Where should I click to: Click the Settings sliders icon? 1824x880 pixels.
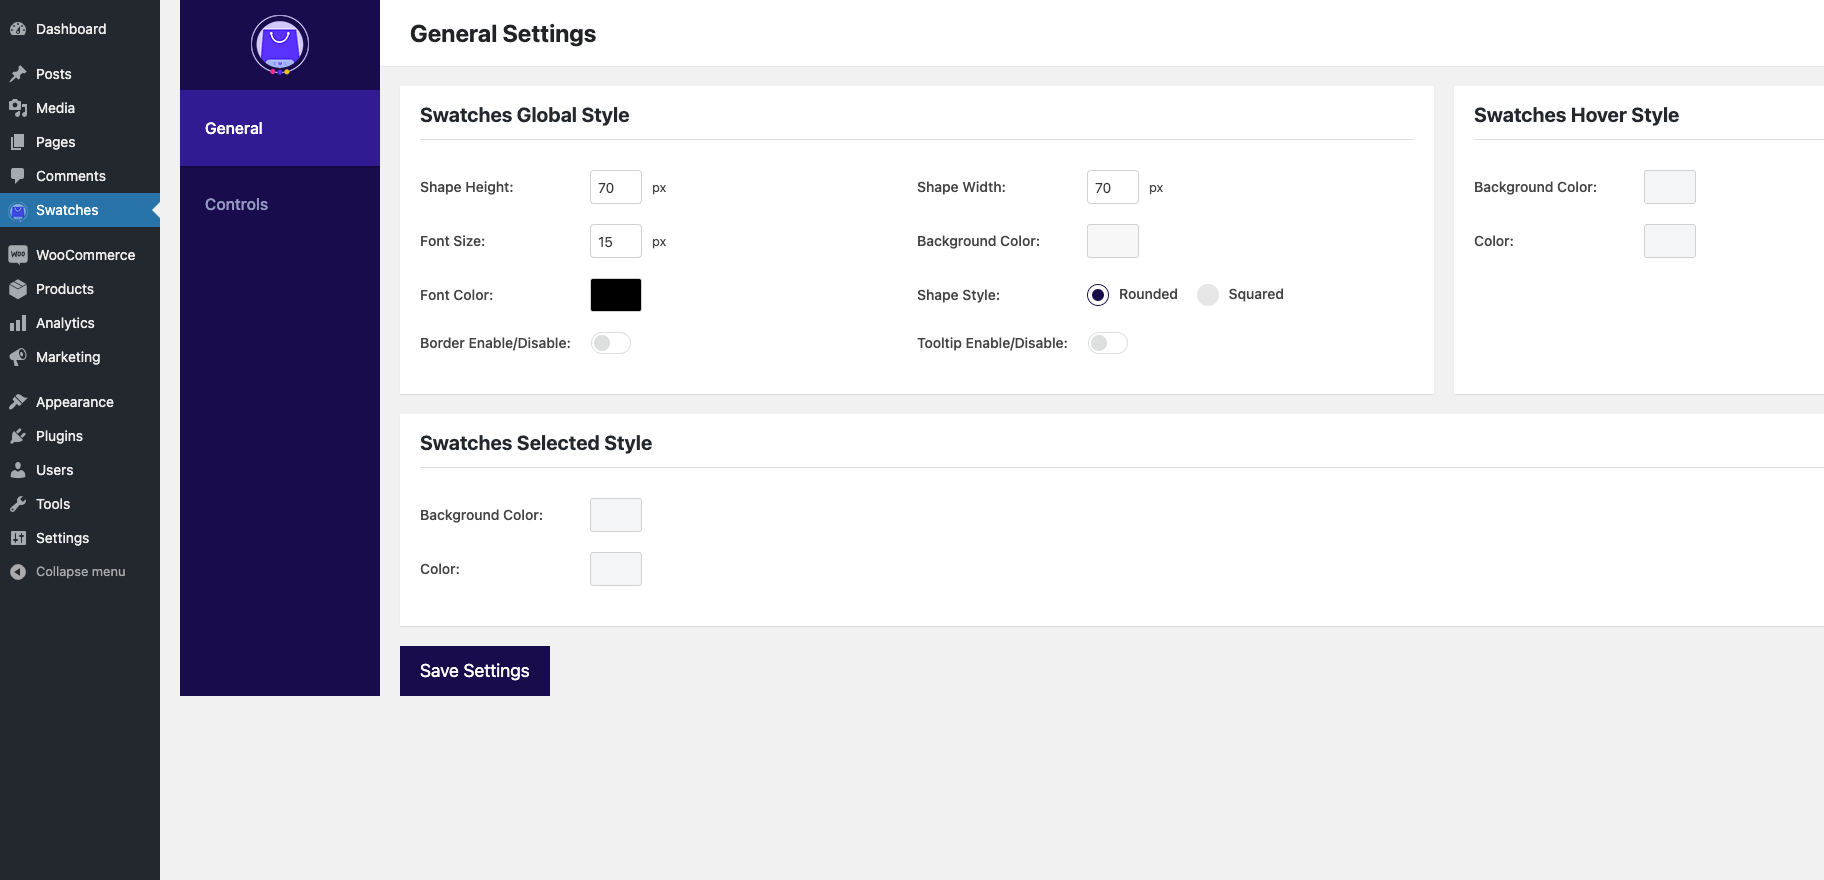pos(18,538)
